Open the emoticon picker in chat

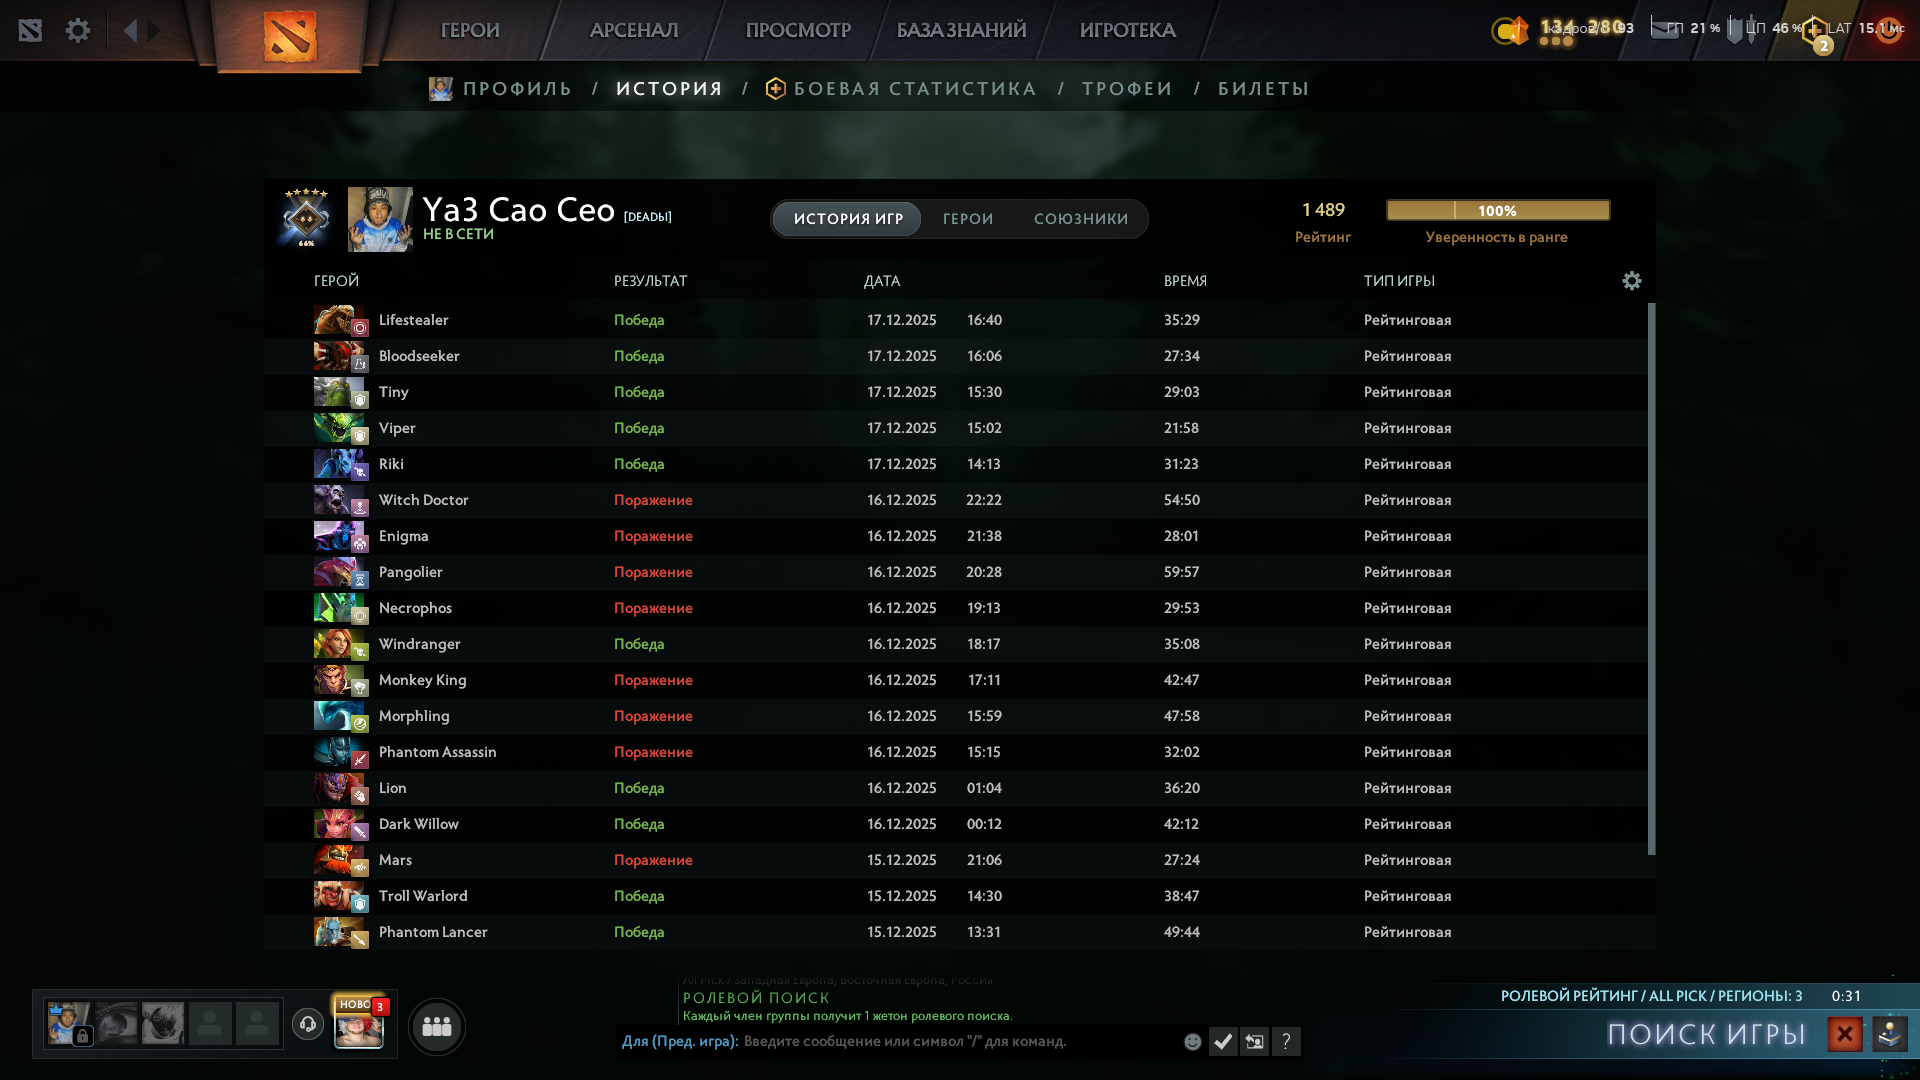tap(1192, 1042)
